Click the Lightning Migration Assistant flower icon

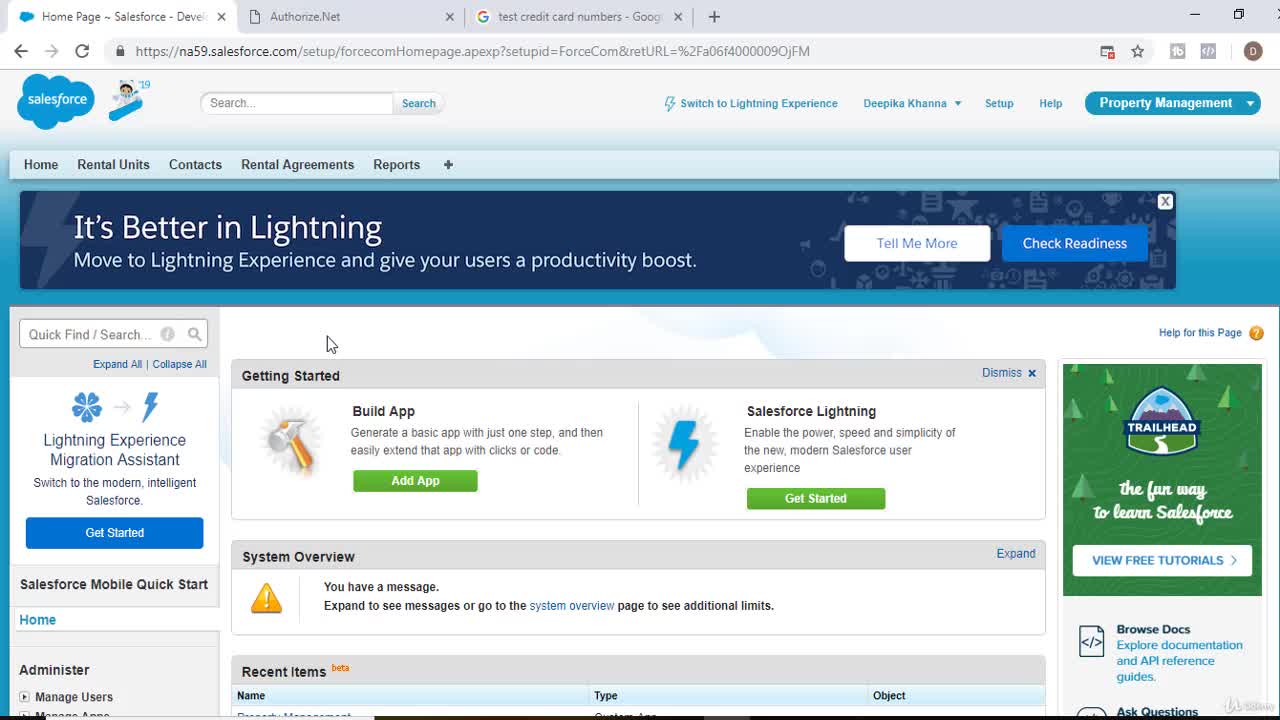87,407
